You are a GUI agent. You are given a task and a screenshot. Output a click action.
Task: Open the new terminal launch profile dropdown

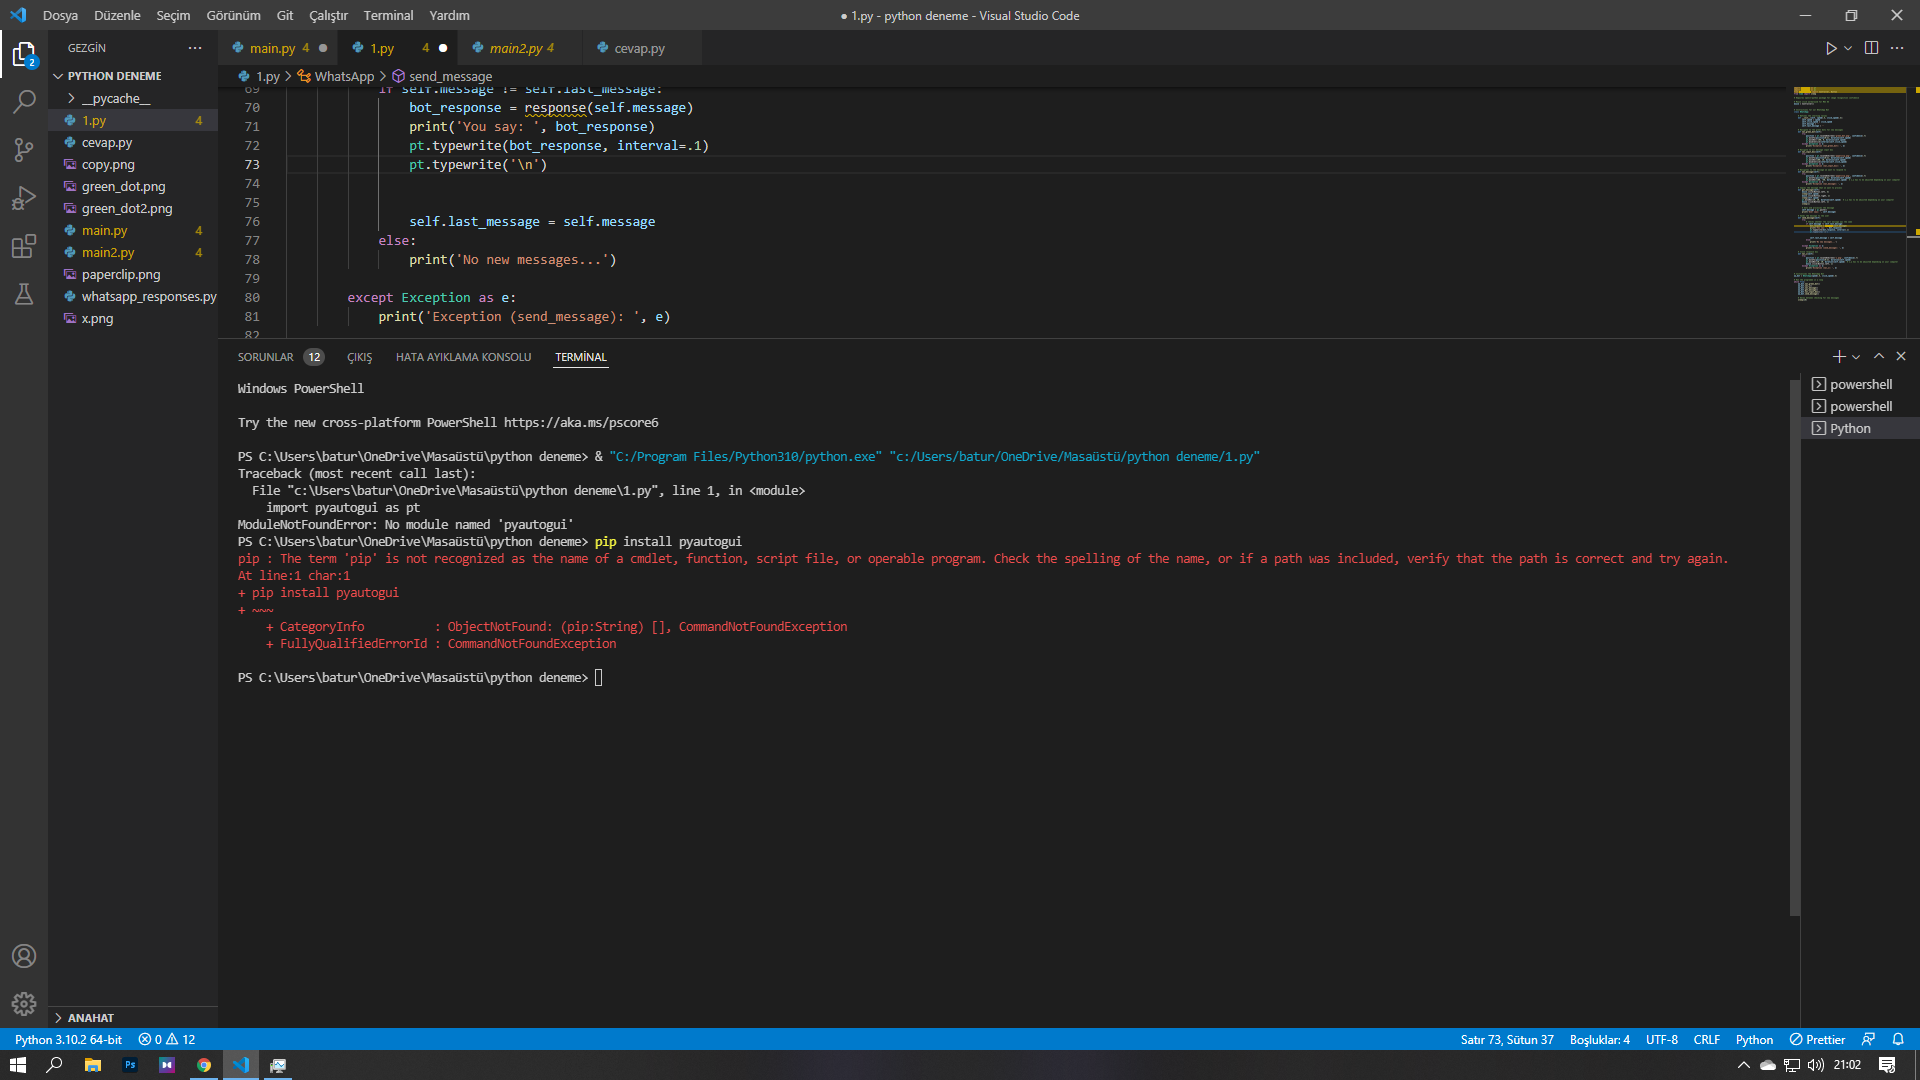1856,357
